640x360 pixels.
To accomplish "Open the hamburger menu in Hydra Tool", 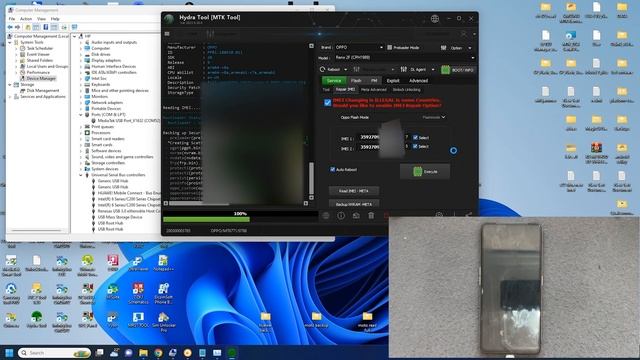I will coord(167,34).
